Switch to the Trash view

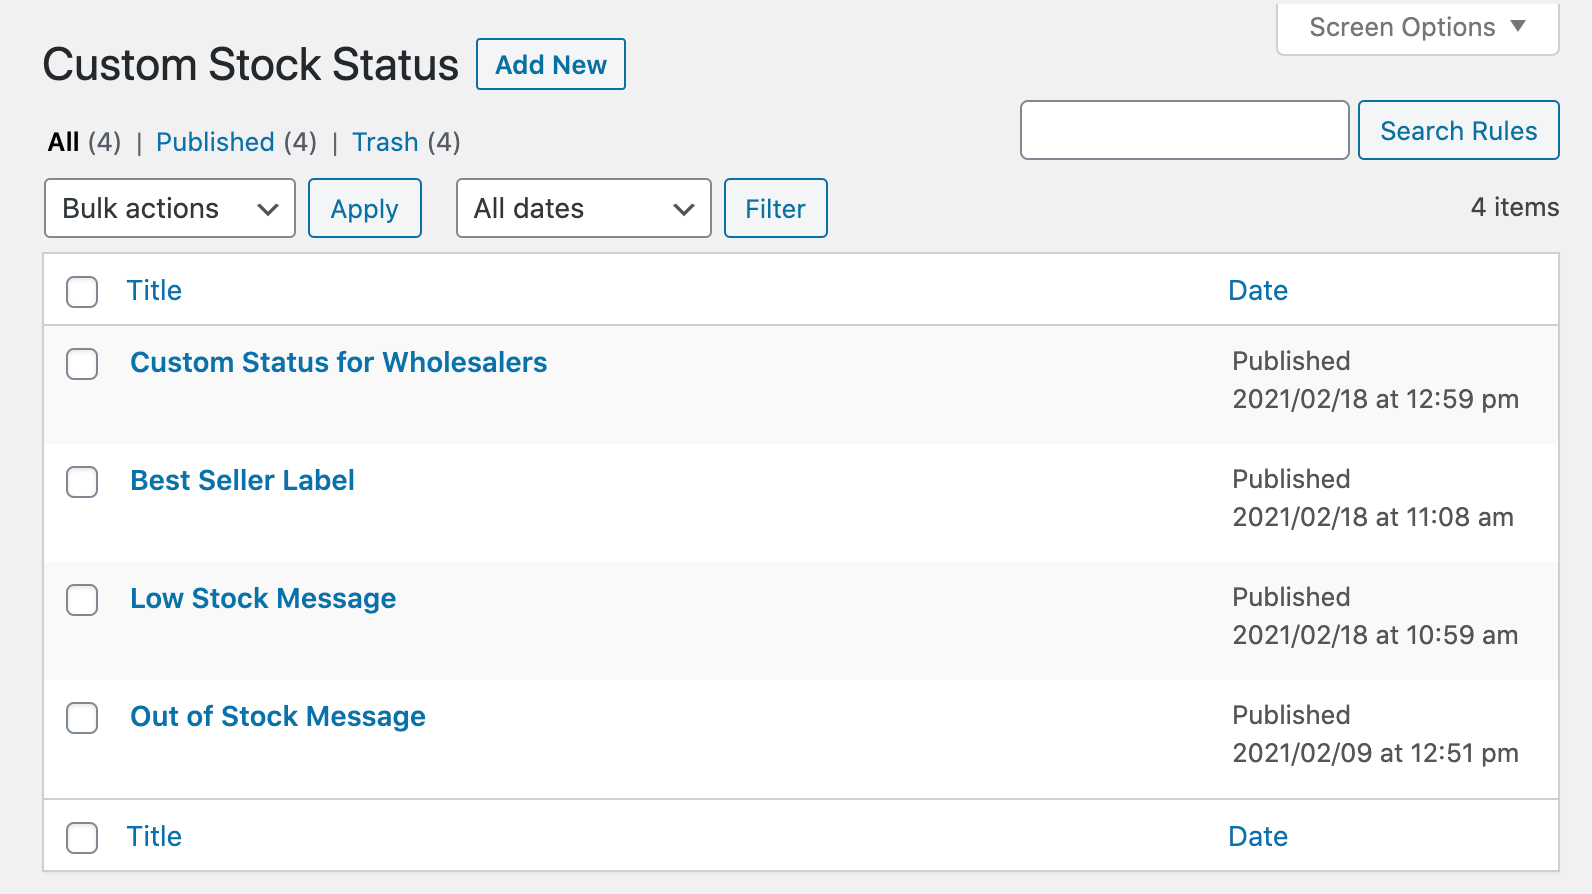[385, 142]
